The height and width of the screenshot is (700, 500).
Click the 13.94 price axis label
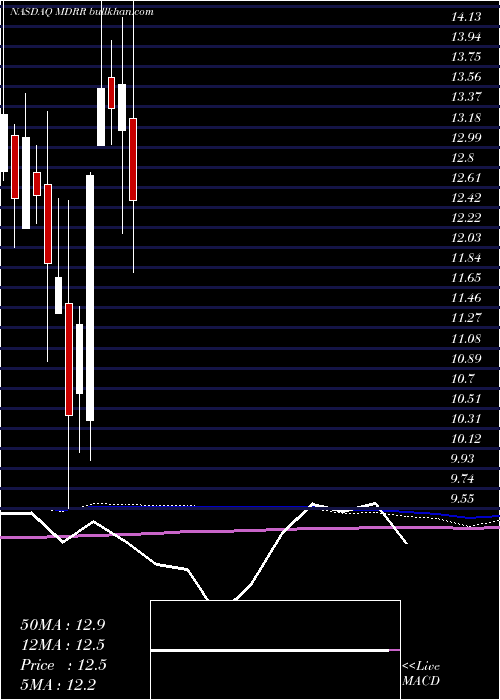pos(466,37)
